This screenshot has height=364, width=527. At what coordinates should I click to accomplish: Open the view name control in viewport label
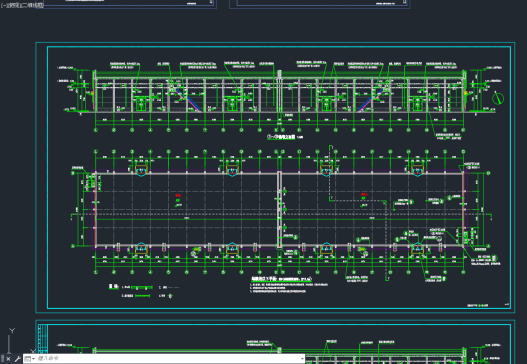click(13, 5)
